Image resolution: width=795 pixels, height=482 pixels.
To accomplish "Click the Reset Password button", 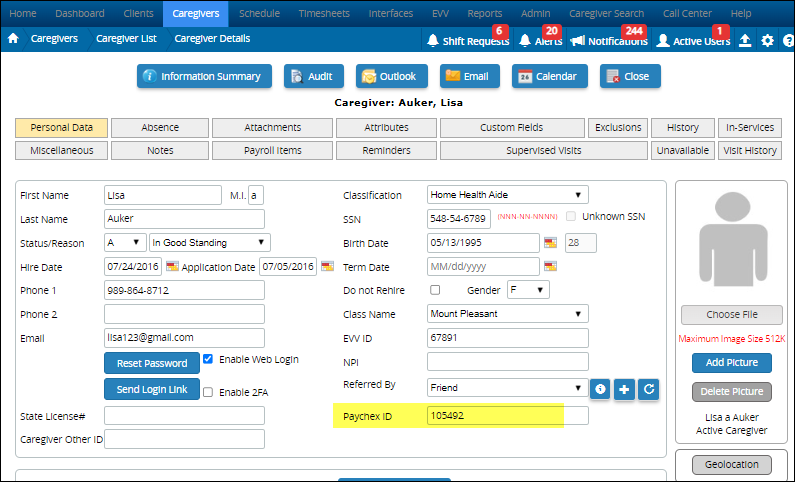I will click(x=152, y=363).
